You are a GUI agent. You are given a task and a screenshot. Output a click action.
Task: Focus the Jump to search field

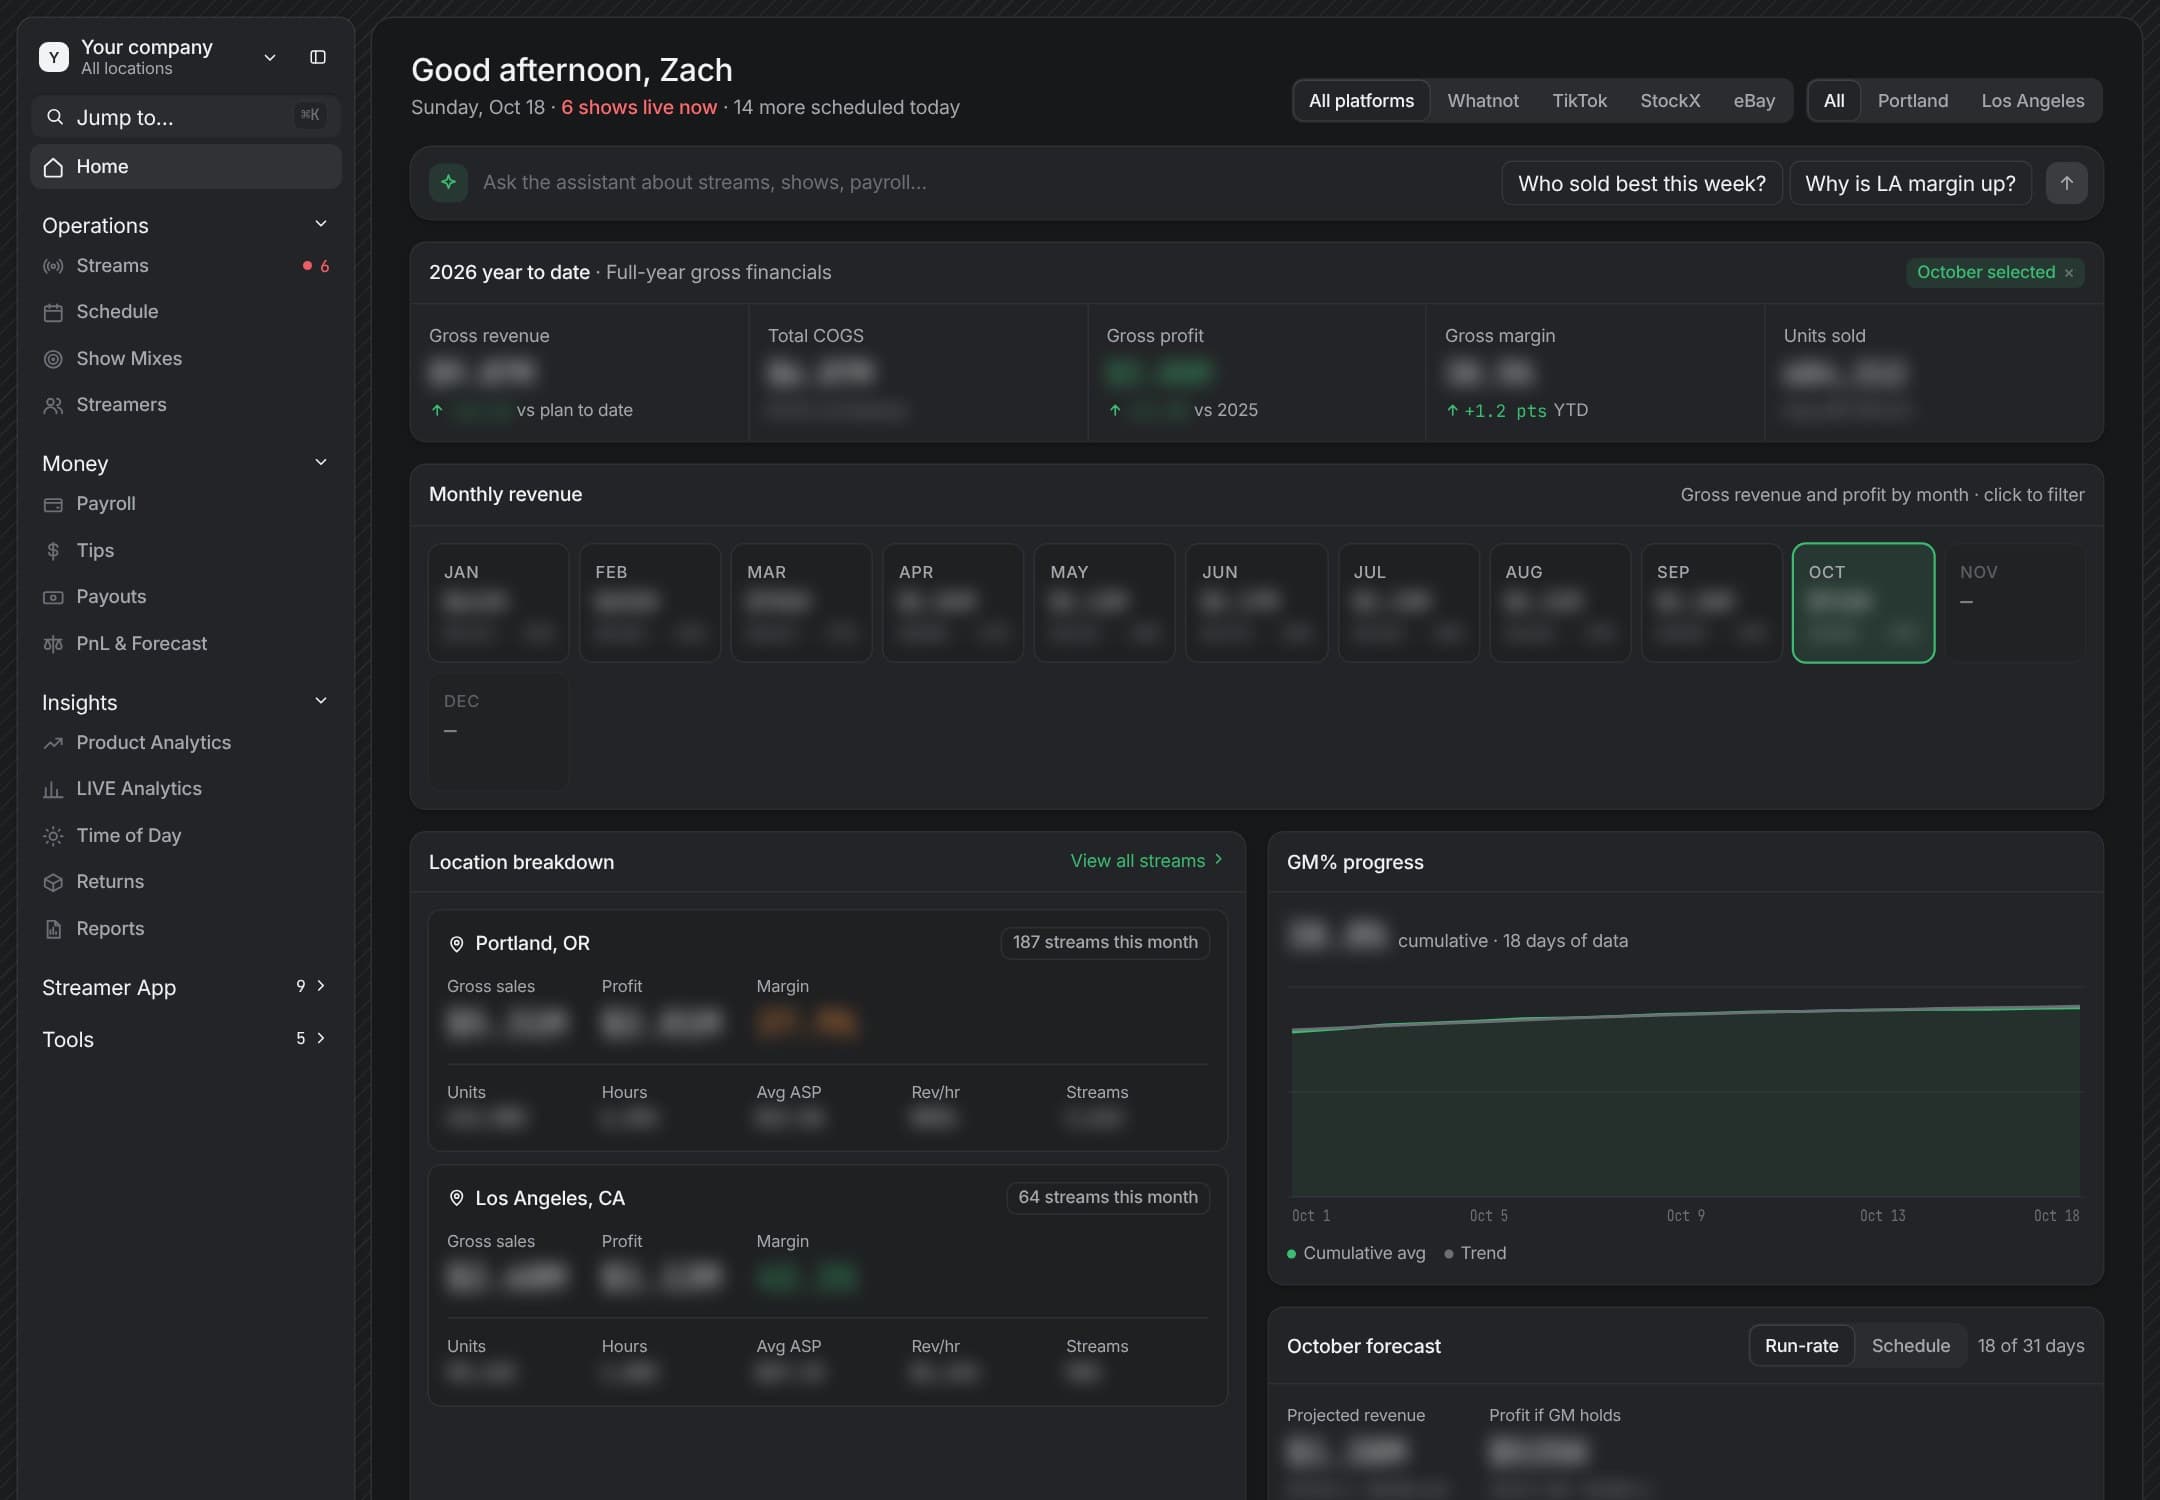pyautogui.click(x=186, y=117)
